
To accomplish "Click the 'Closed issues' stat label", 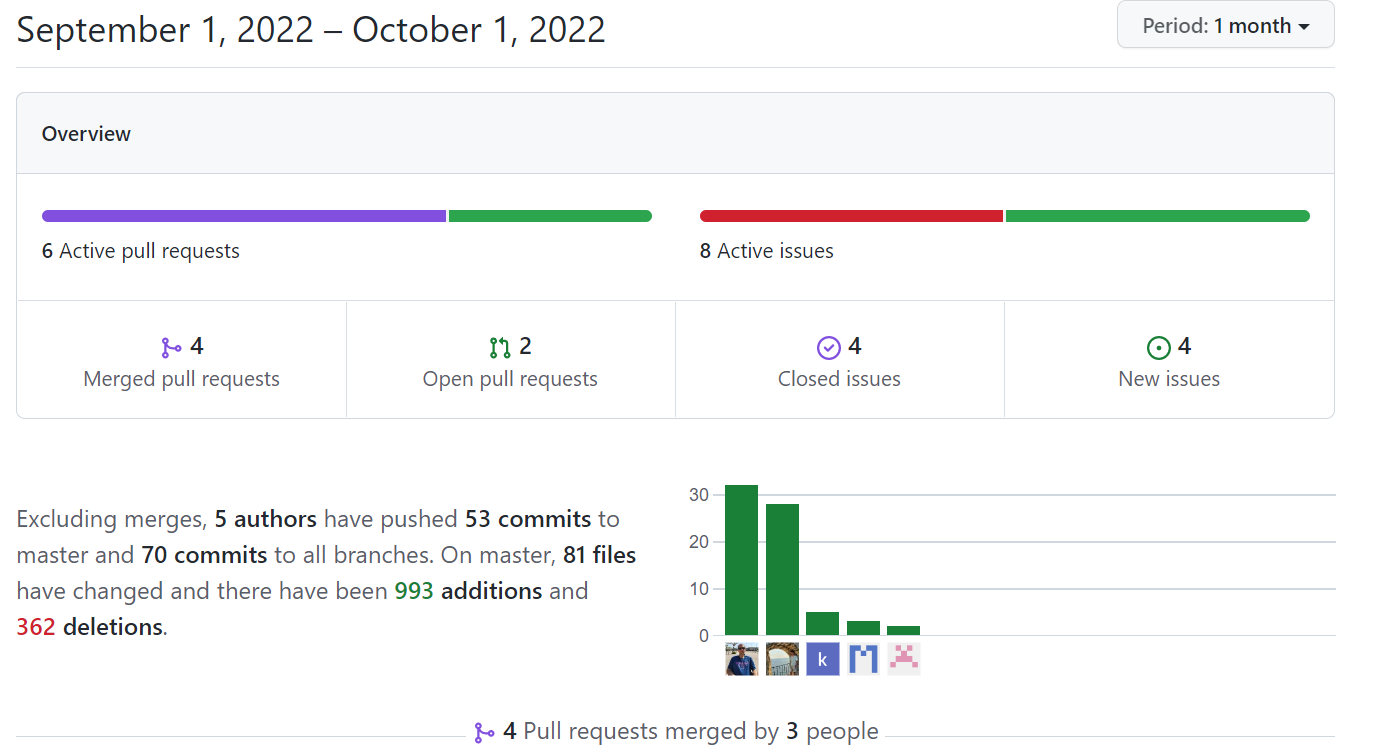I will 839,379.
